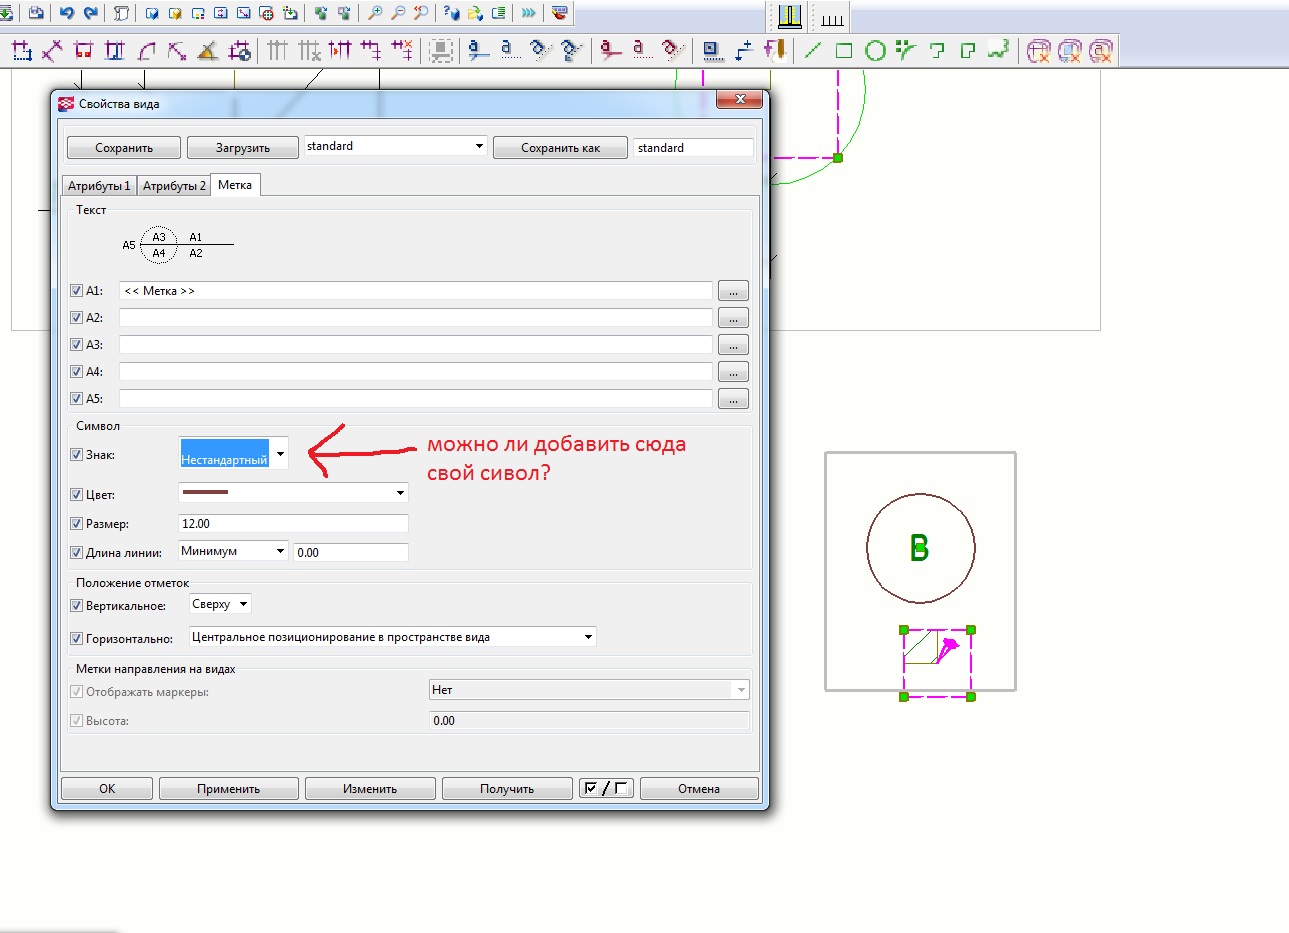Switch to the Атрибуты 2 tab
The height and width of the screenshot is (933, 1289).
(174, 186)
